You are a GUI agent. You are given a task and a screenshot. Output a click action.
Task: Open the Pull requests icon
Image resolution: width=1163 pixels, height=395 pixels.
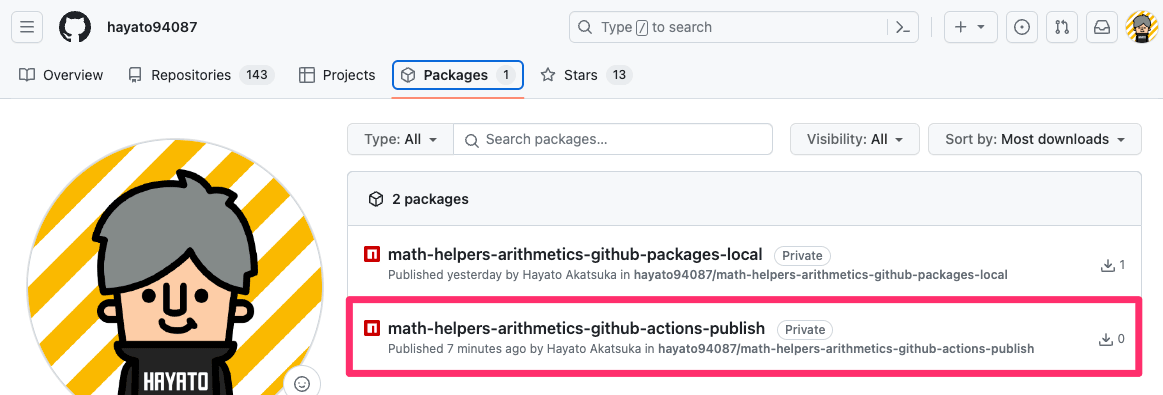click(1061, 27)
